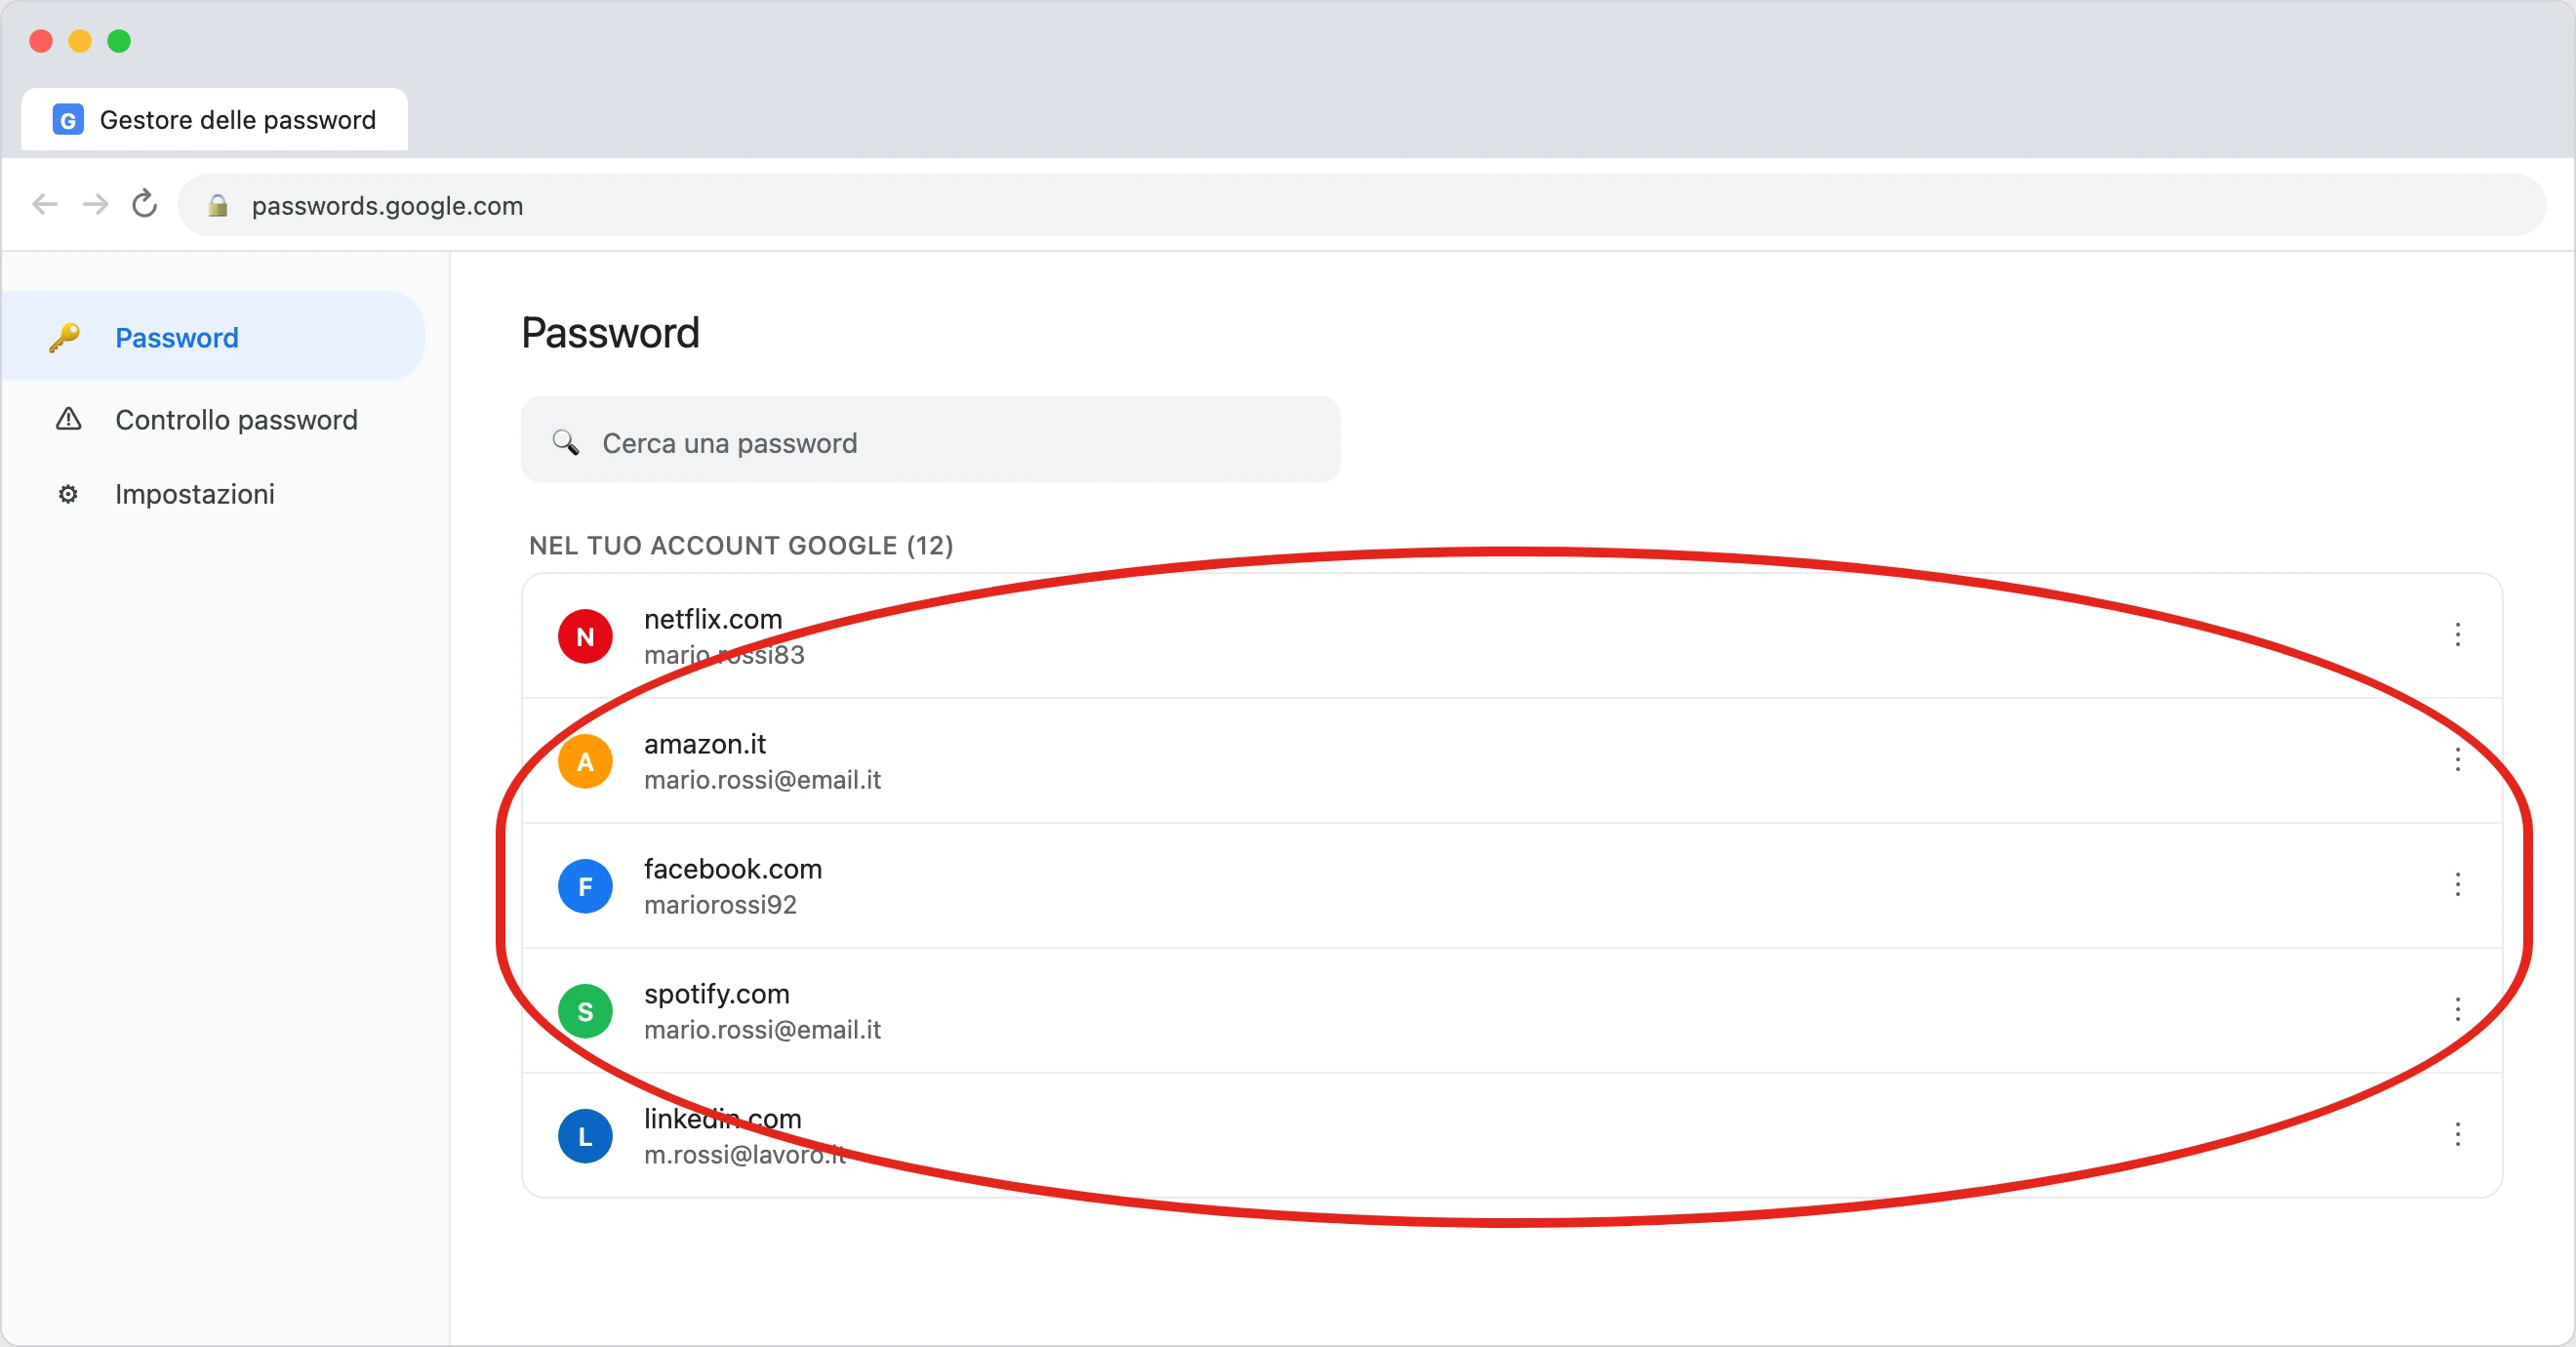Image resolution: width=2576 pixels, height=1347 pixels.
Task: Click the warning triangle Controllo password icon
Action: (x=68, y=419)
